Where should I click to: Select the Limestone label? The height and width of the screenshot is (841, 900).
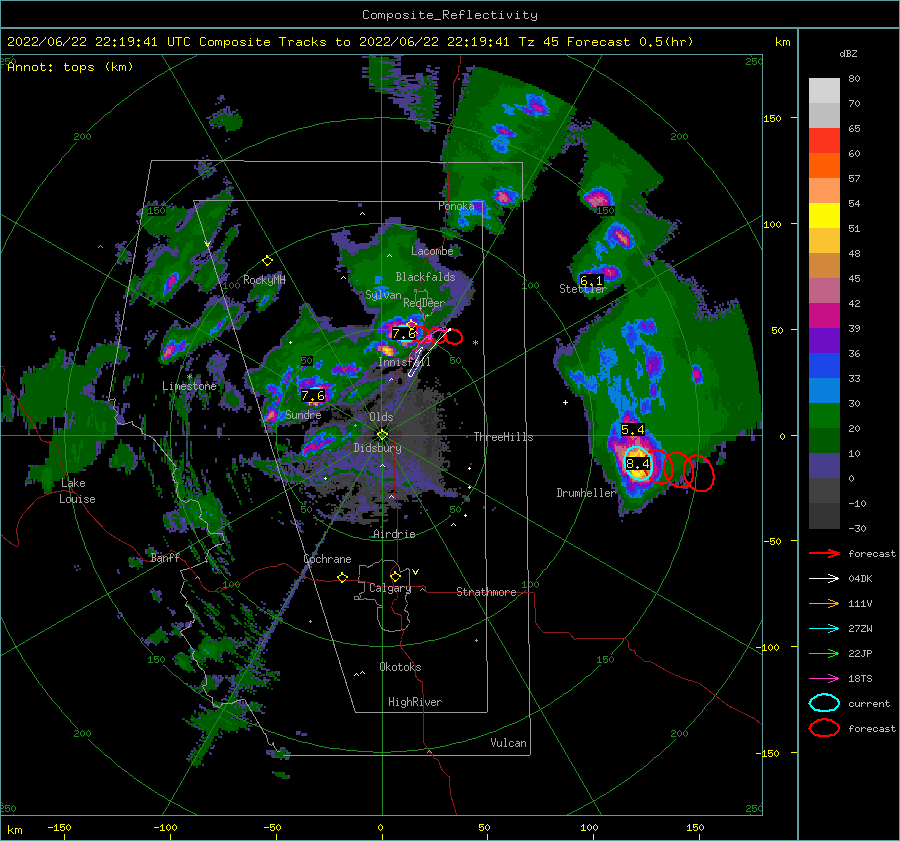tap(189, 386)
